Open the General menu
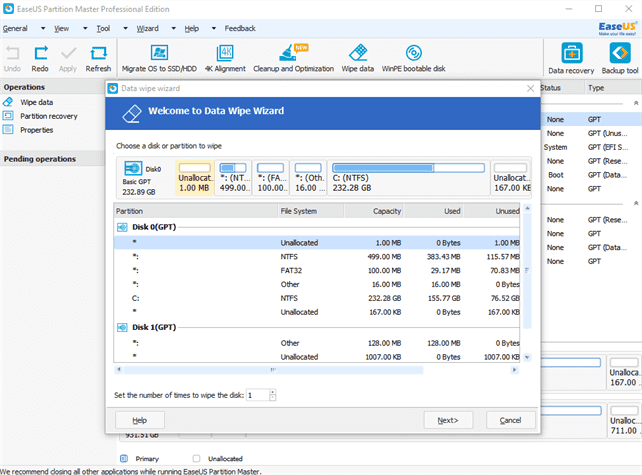Viewport: 642px width, 475px height. [15, 29]
